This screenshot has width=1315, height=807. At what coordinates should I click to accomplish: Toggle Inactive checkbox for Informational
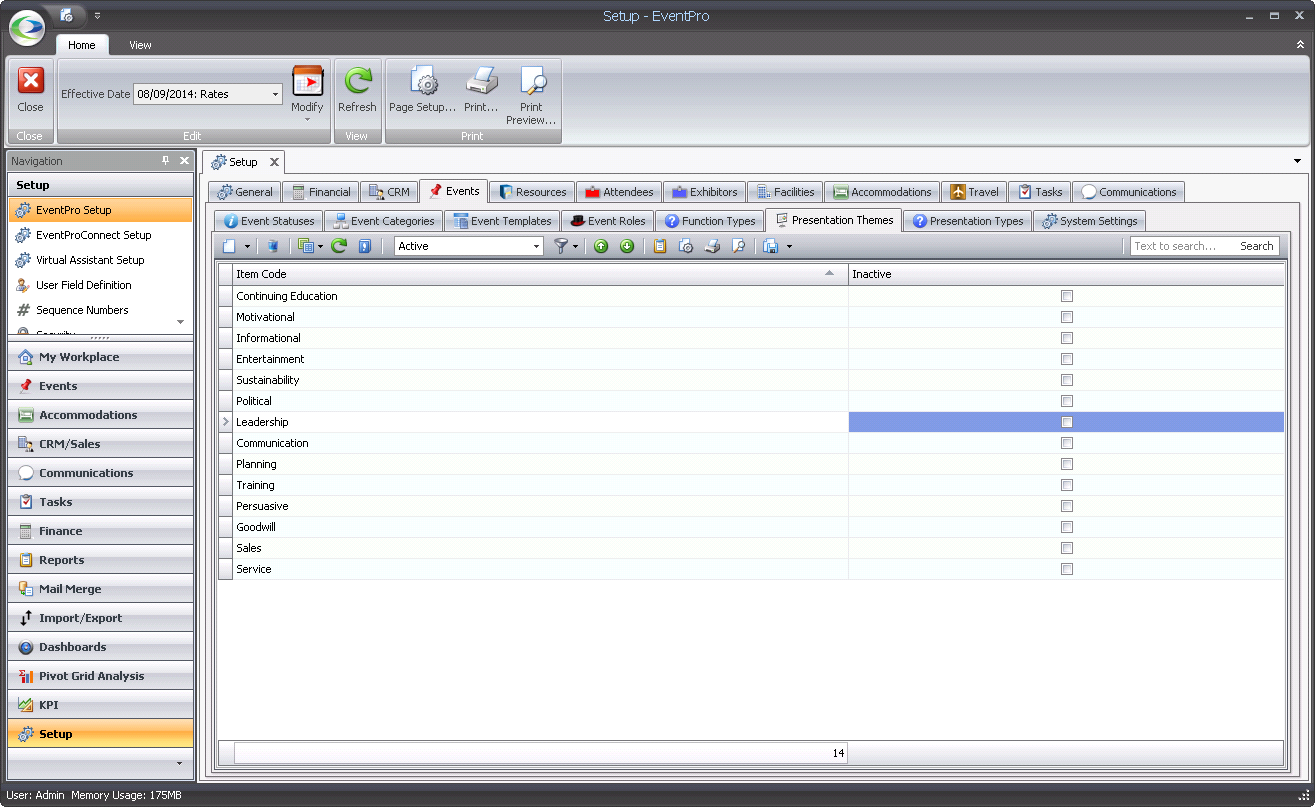1067,338
